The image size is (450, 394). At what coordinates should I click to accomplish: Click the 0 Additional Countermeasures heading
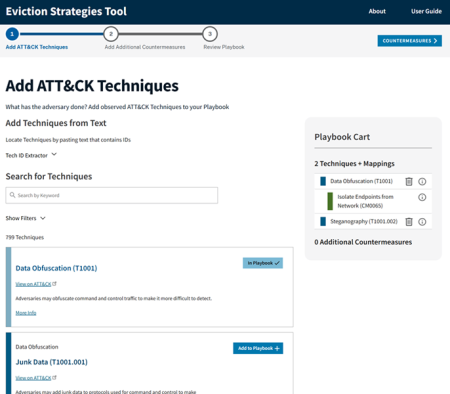[363, 242]
